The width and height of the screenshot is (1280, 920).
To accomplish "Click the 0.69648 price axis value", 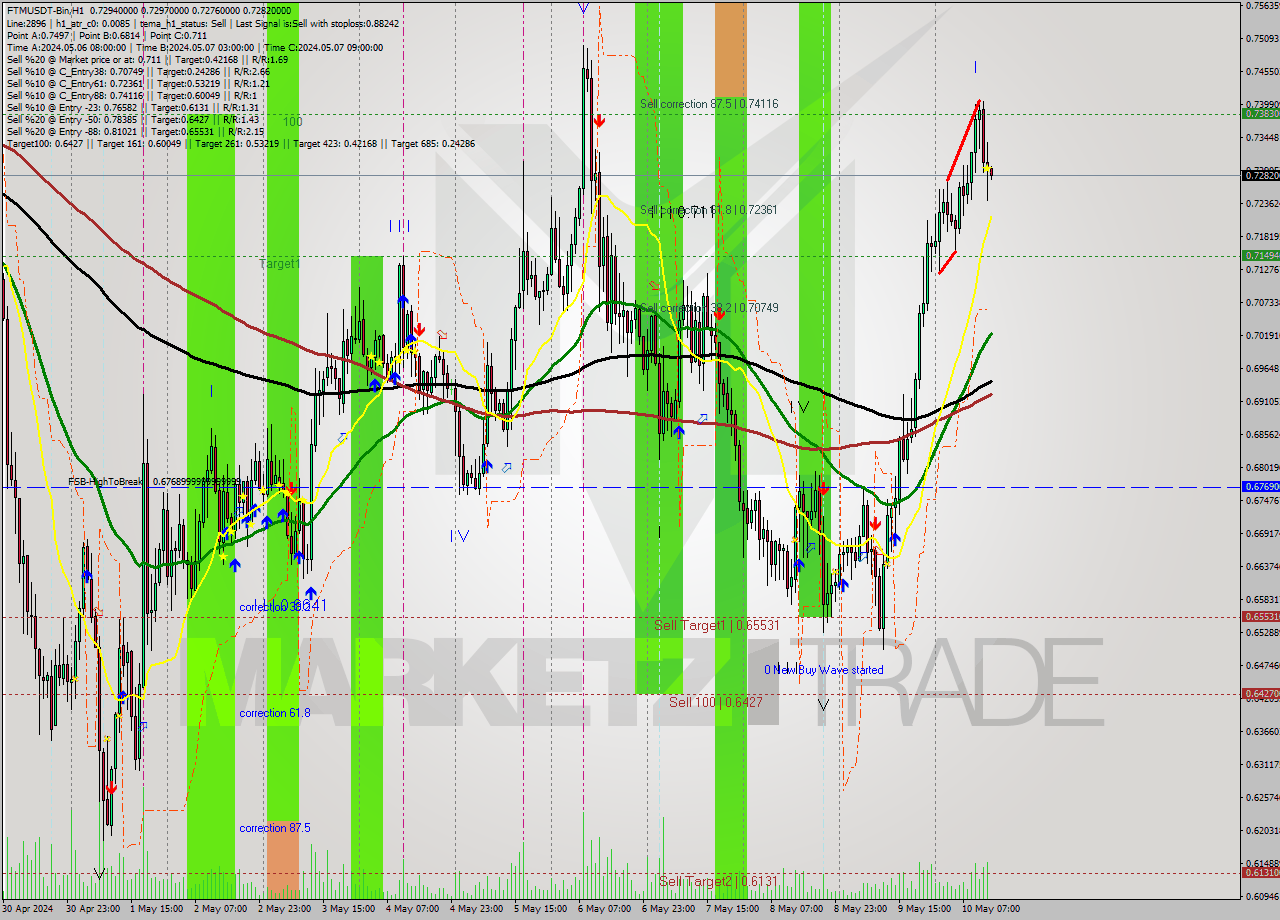I will coord(1261,369).
